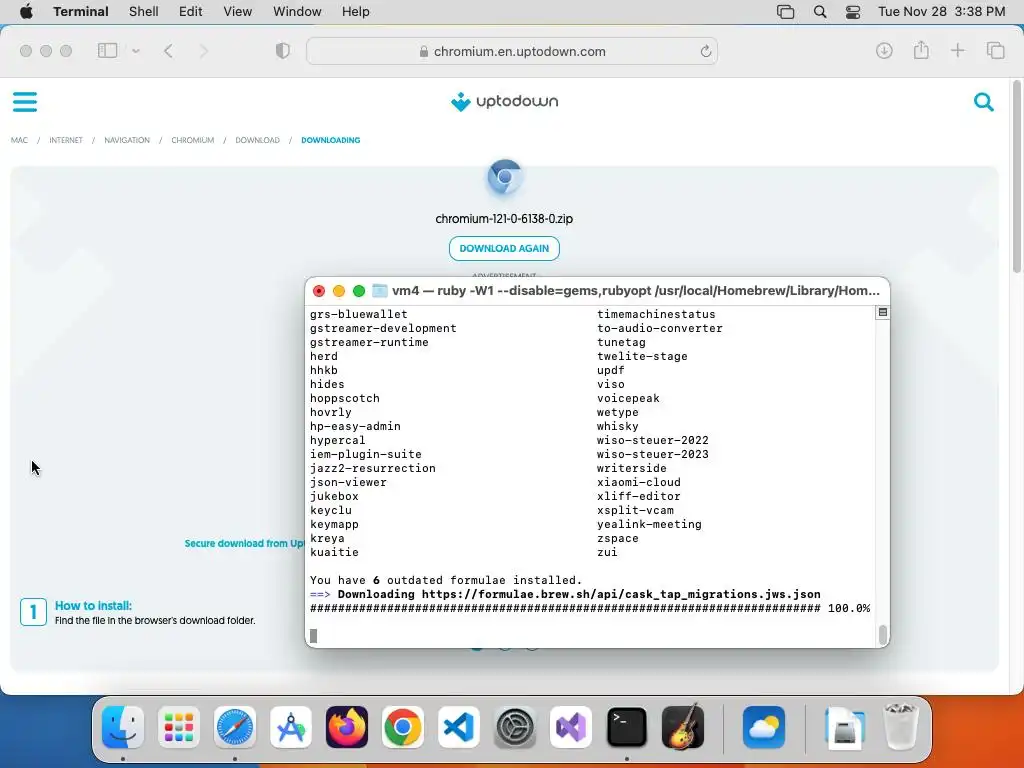Click the Terminal window scrollbar thumb

(883, 635)
